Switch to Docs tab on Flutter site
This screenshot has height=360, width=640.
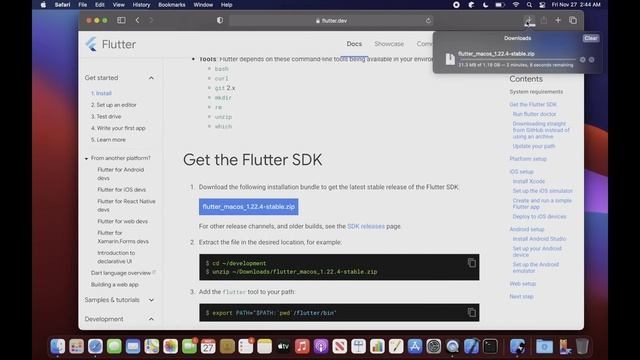tap(354, 44)
